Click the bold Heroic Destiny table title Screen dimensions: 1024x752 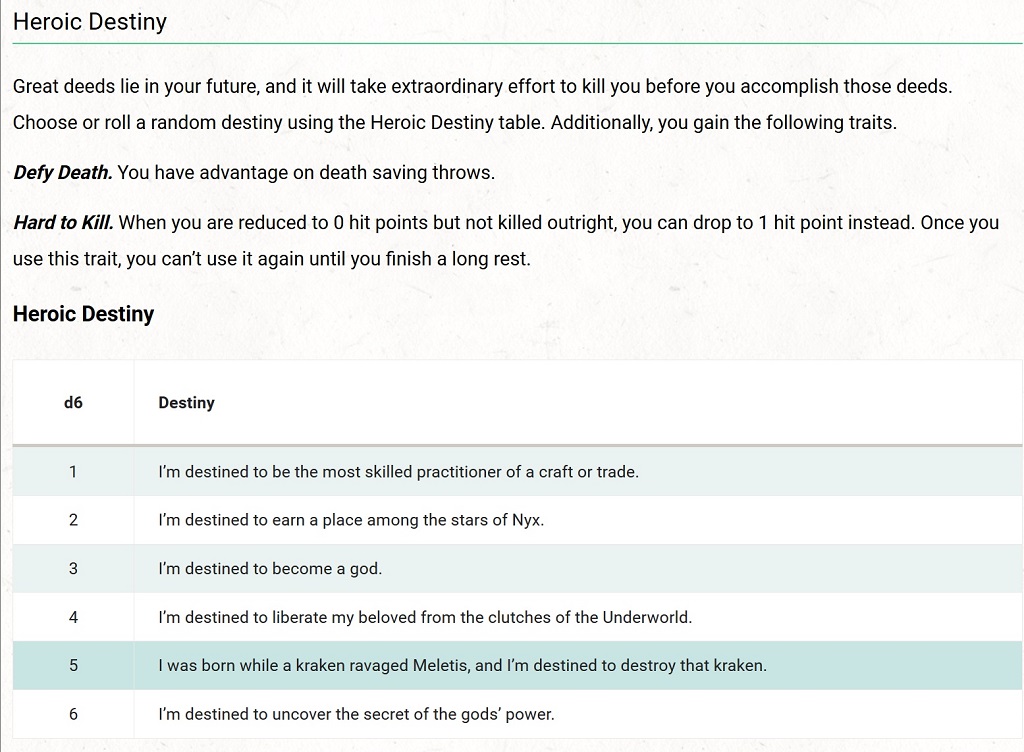point(84,314)
